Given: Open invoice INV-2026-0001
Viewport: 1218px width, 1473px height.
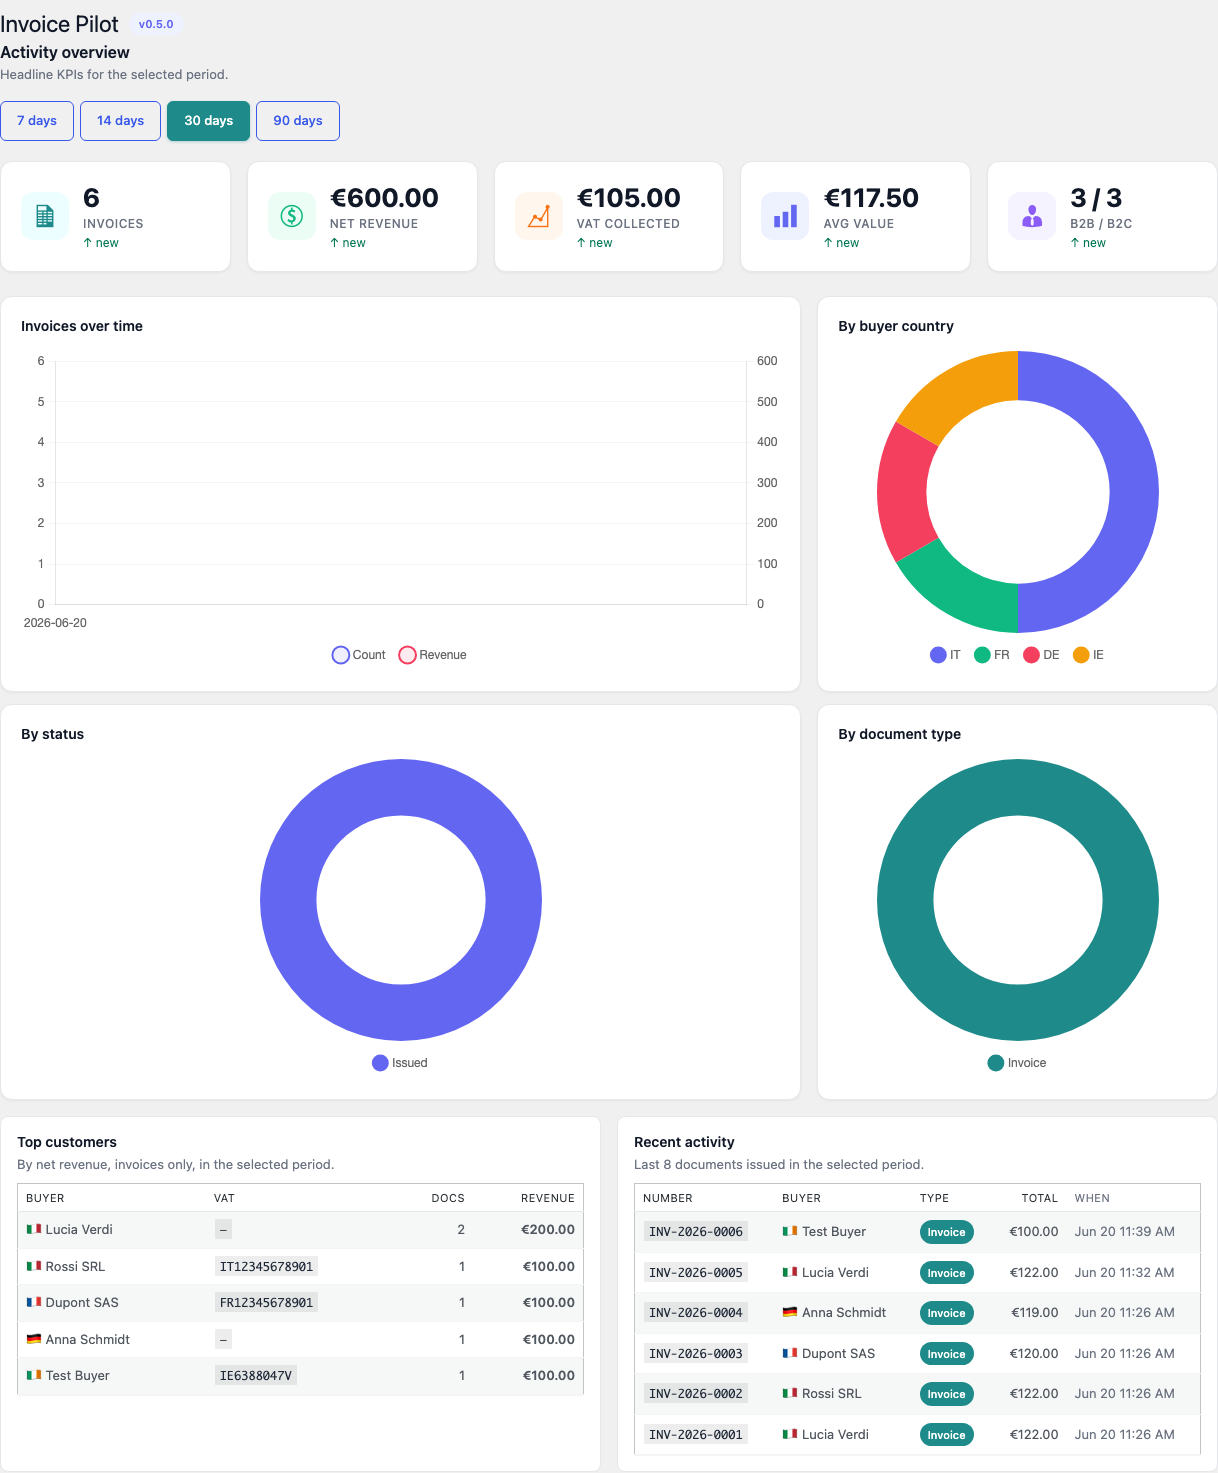Looking at the screenshot, I should coord(696,1435).
